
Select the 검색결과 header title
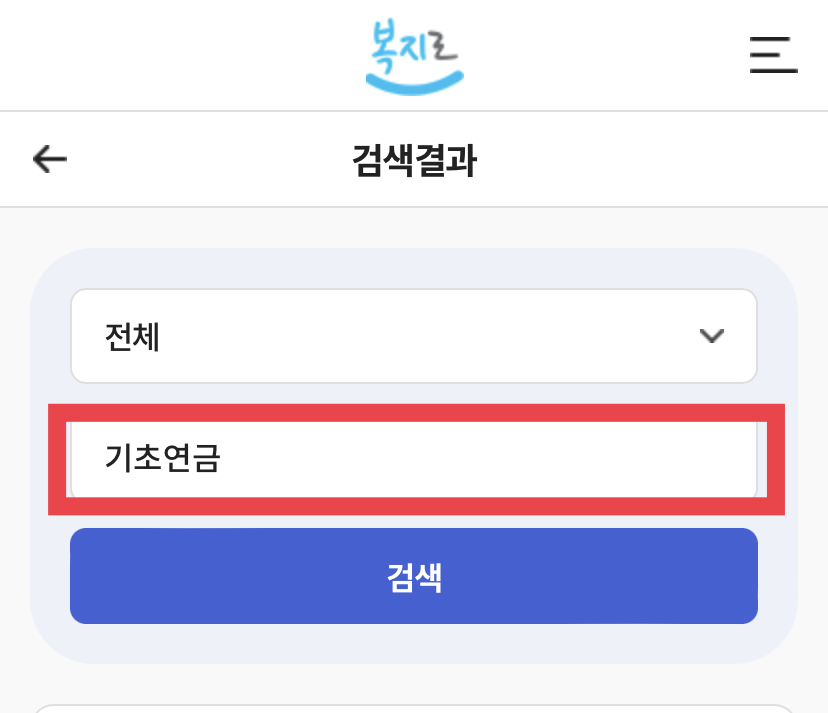414,157
